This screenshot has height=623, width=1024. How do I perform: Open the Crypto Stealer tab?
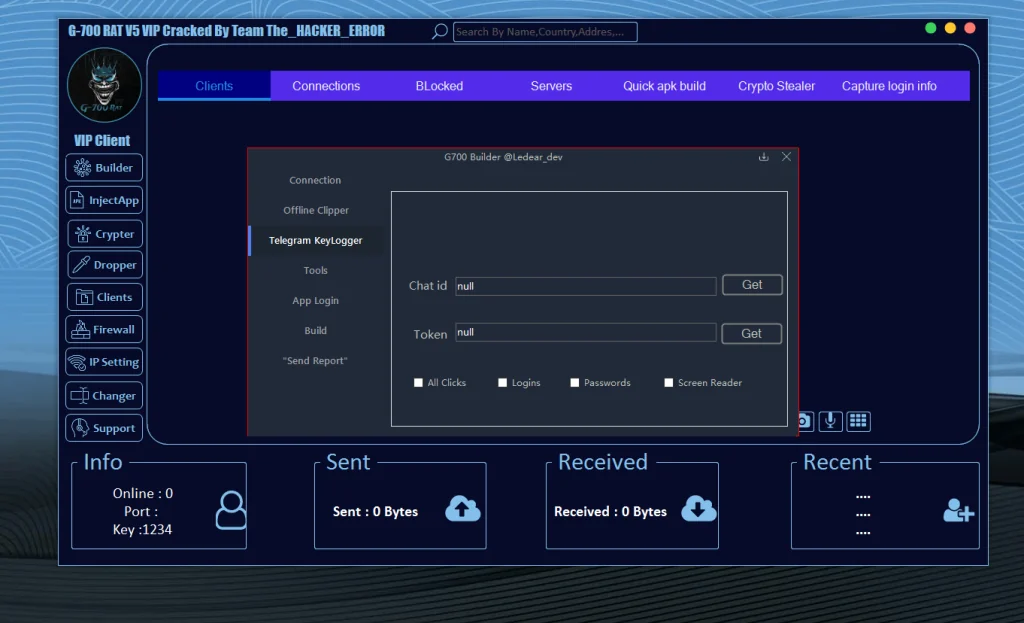[x=776, y=85]
